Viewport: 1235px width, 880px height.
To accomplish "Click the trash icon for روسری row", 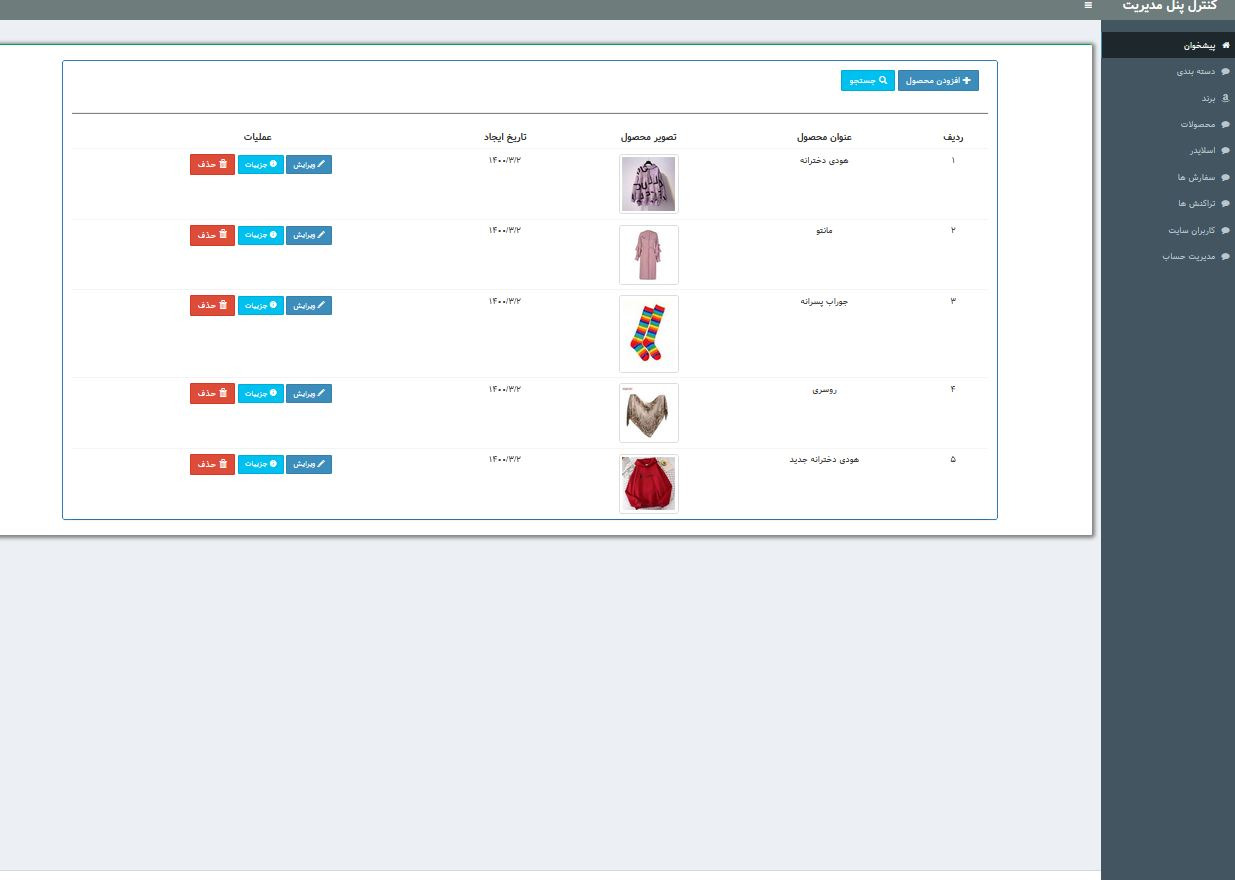I will [x=223, y=394].
